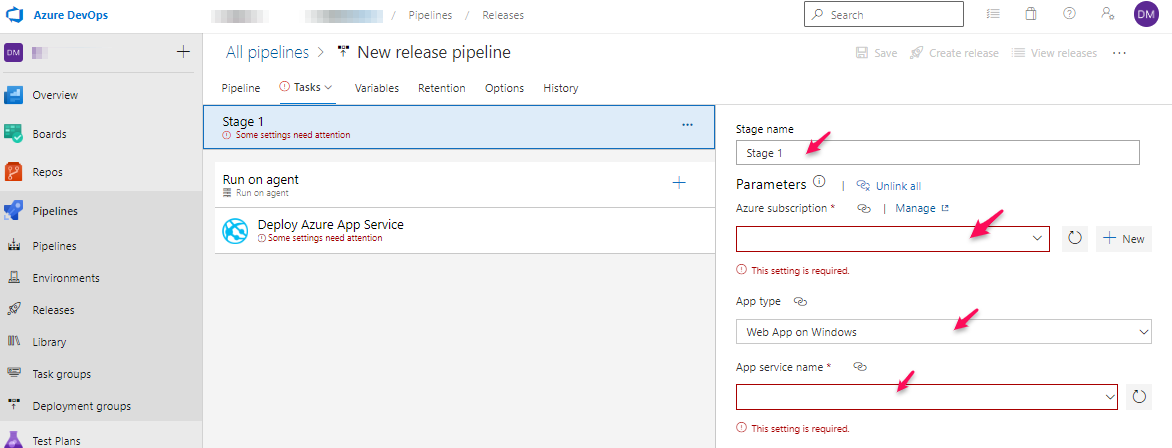Open the Azure DevOps home link
This screenshot has height=448, width=1172.
pos(71,15)
